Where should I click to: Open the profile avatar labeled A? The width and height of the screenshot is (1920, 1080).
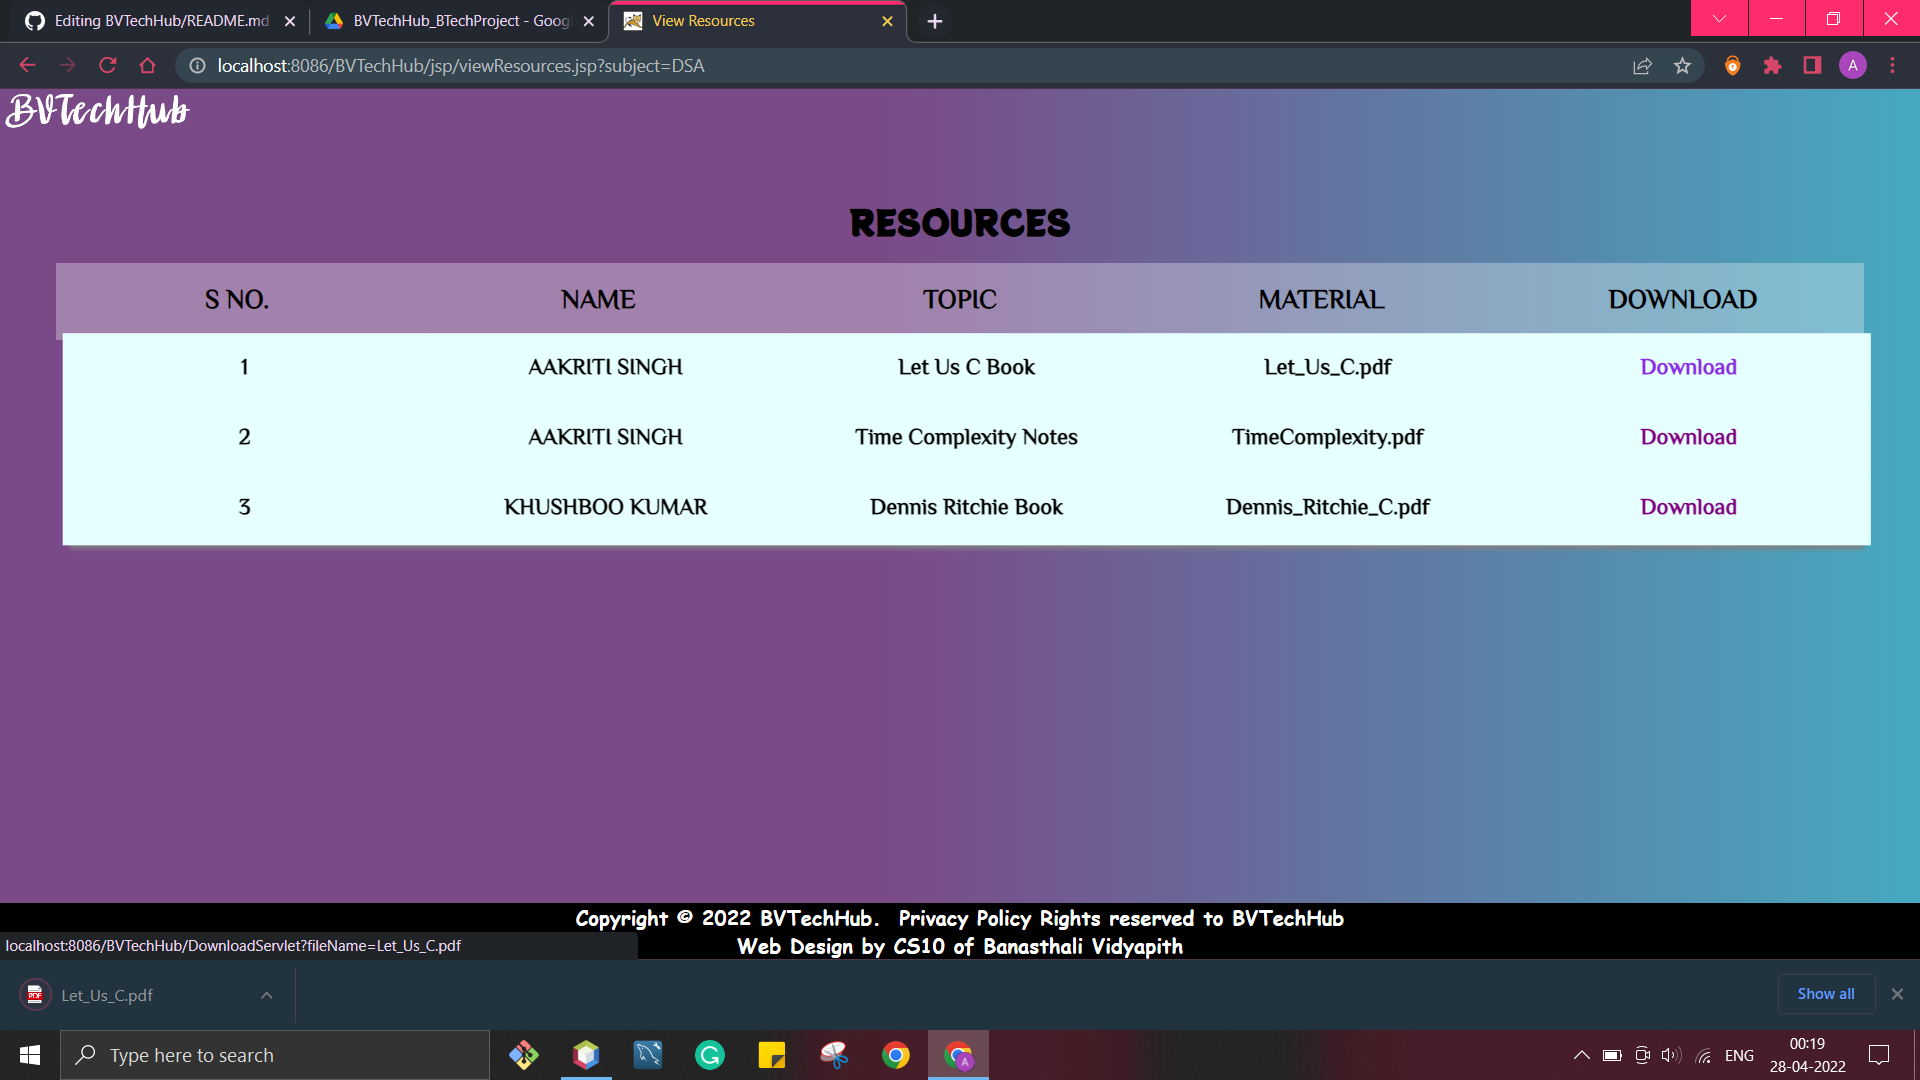coord(1852,66)
